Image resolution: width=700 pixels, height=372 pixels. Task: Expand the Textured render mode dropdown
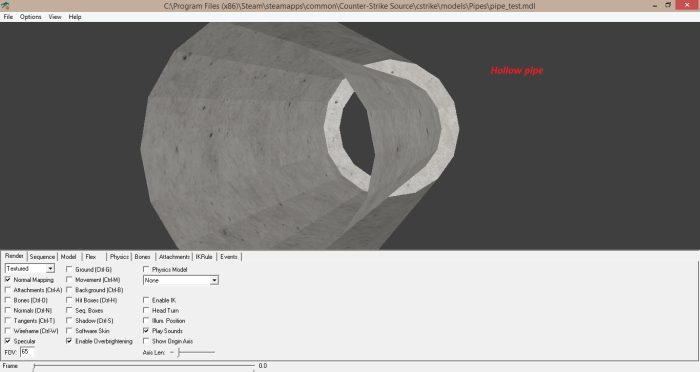click(x=29, y=268)
